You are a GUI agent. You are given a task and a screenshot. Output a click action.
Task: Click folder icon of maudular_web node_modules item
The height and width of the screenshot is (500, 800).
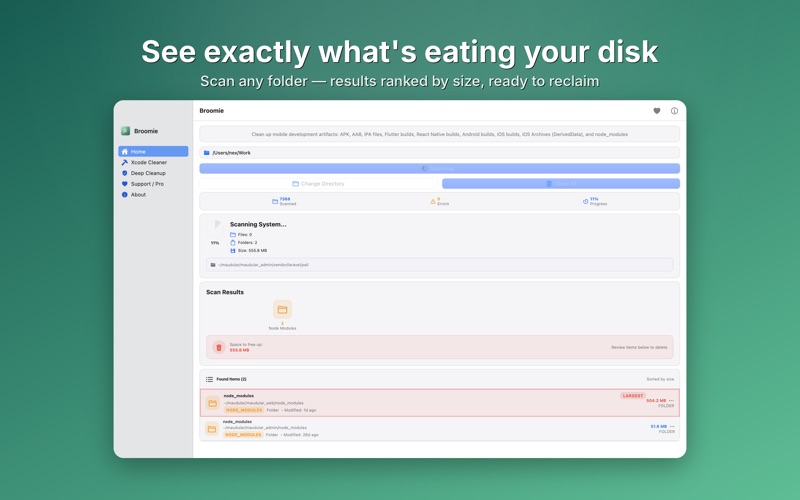click(x=213, y=403)
